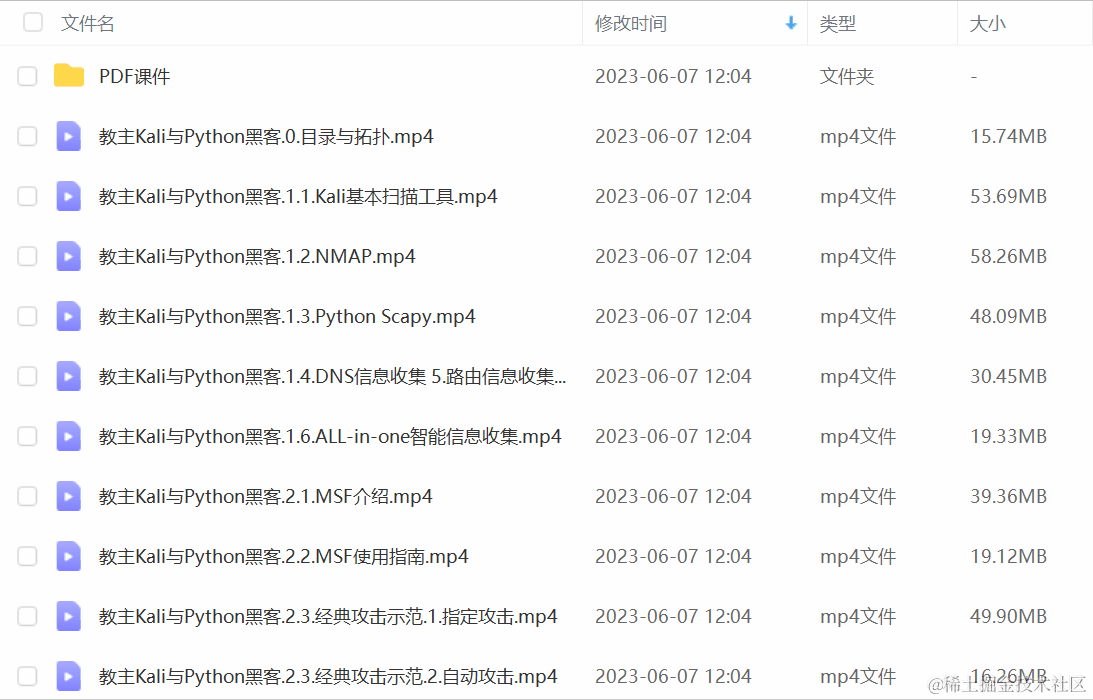Viewport: 1093px width, 700px height.
Task: Click video icon for 1.3.Python Scapy.mp4
Action: pyautogui.click(x=68, y=316)
